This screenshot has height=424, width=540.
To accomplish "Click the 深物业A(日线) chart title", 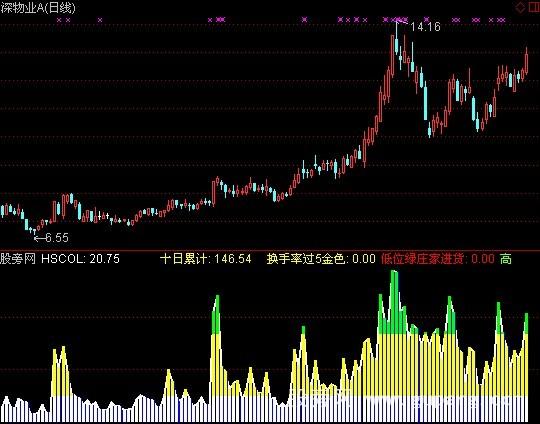I will point(38,8).
